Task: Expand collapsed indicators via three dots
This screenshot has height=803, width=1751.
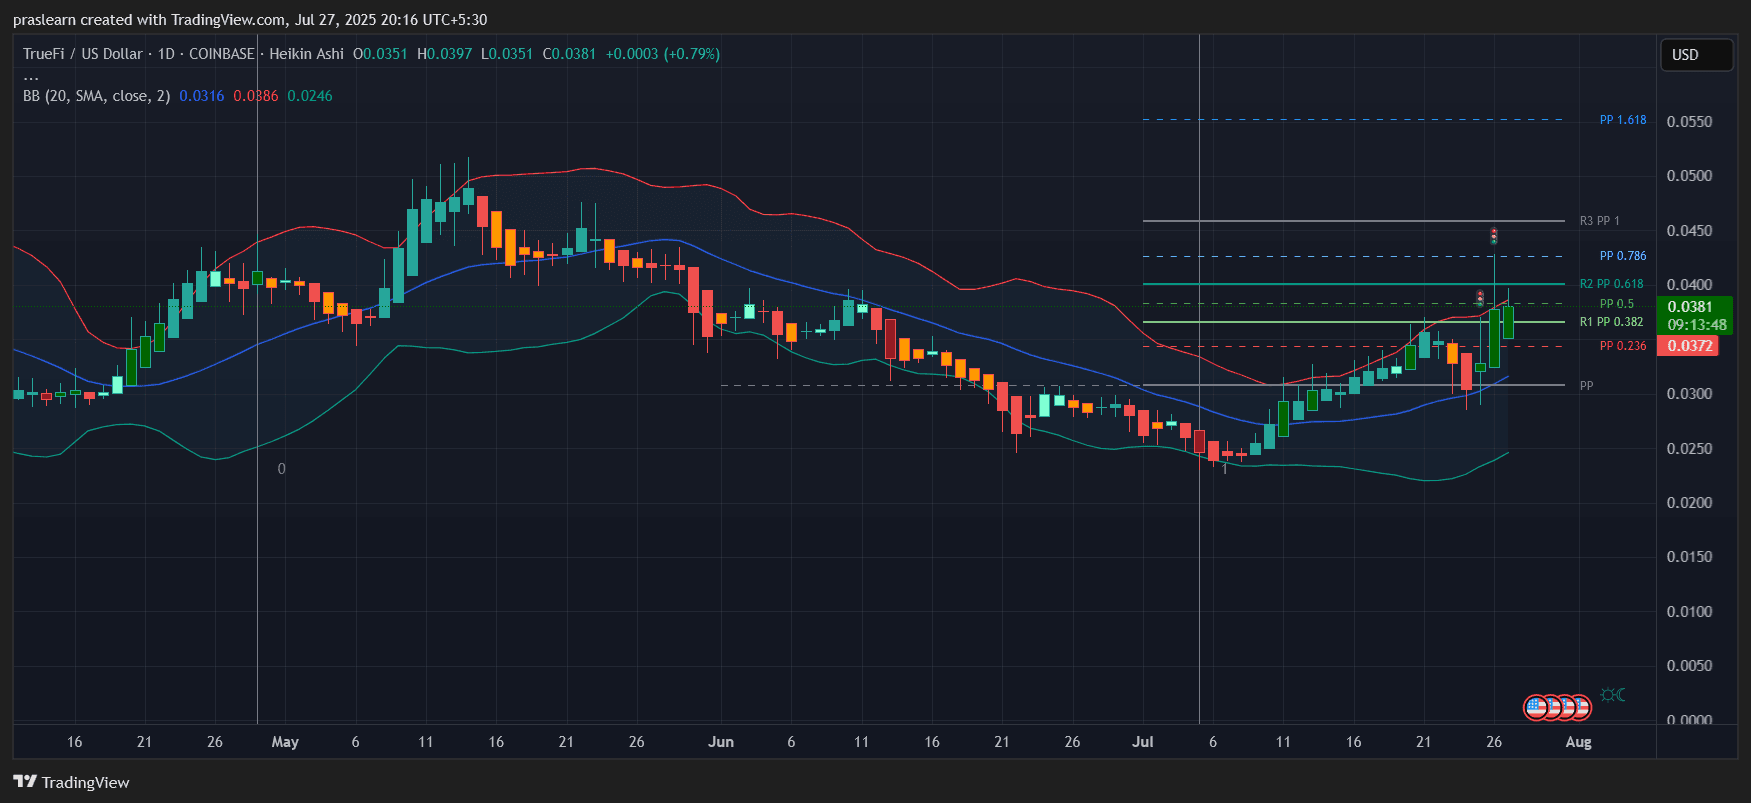Action: pyautogui.click(x=31, y=76)
